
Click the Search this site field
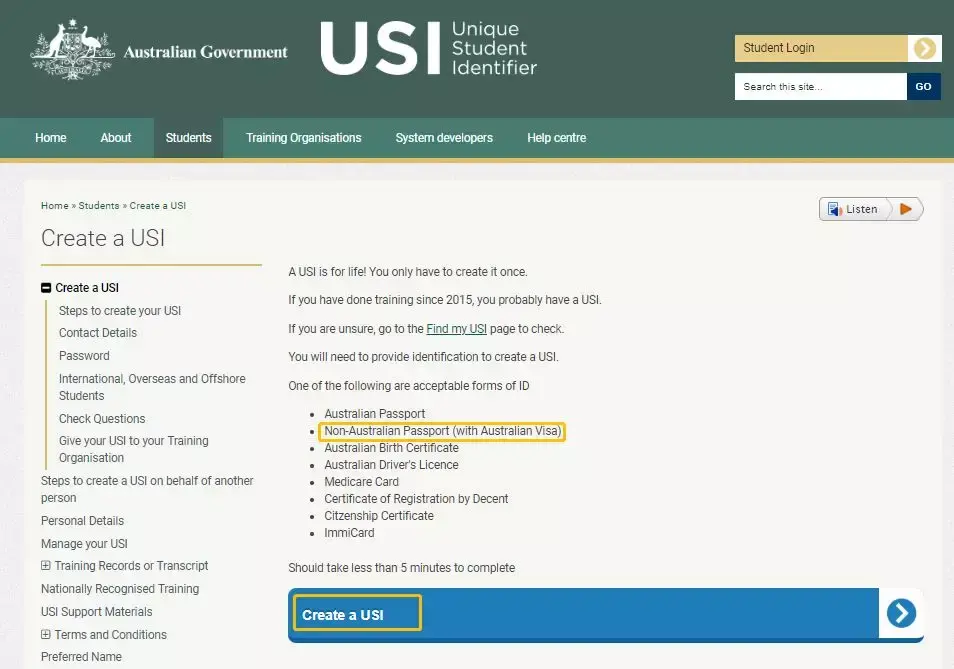click(821, 86)
